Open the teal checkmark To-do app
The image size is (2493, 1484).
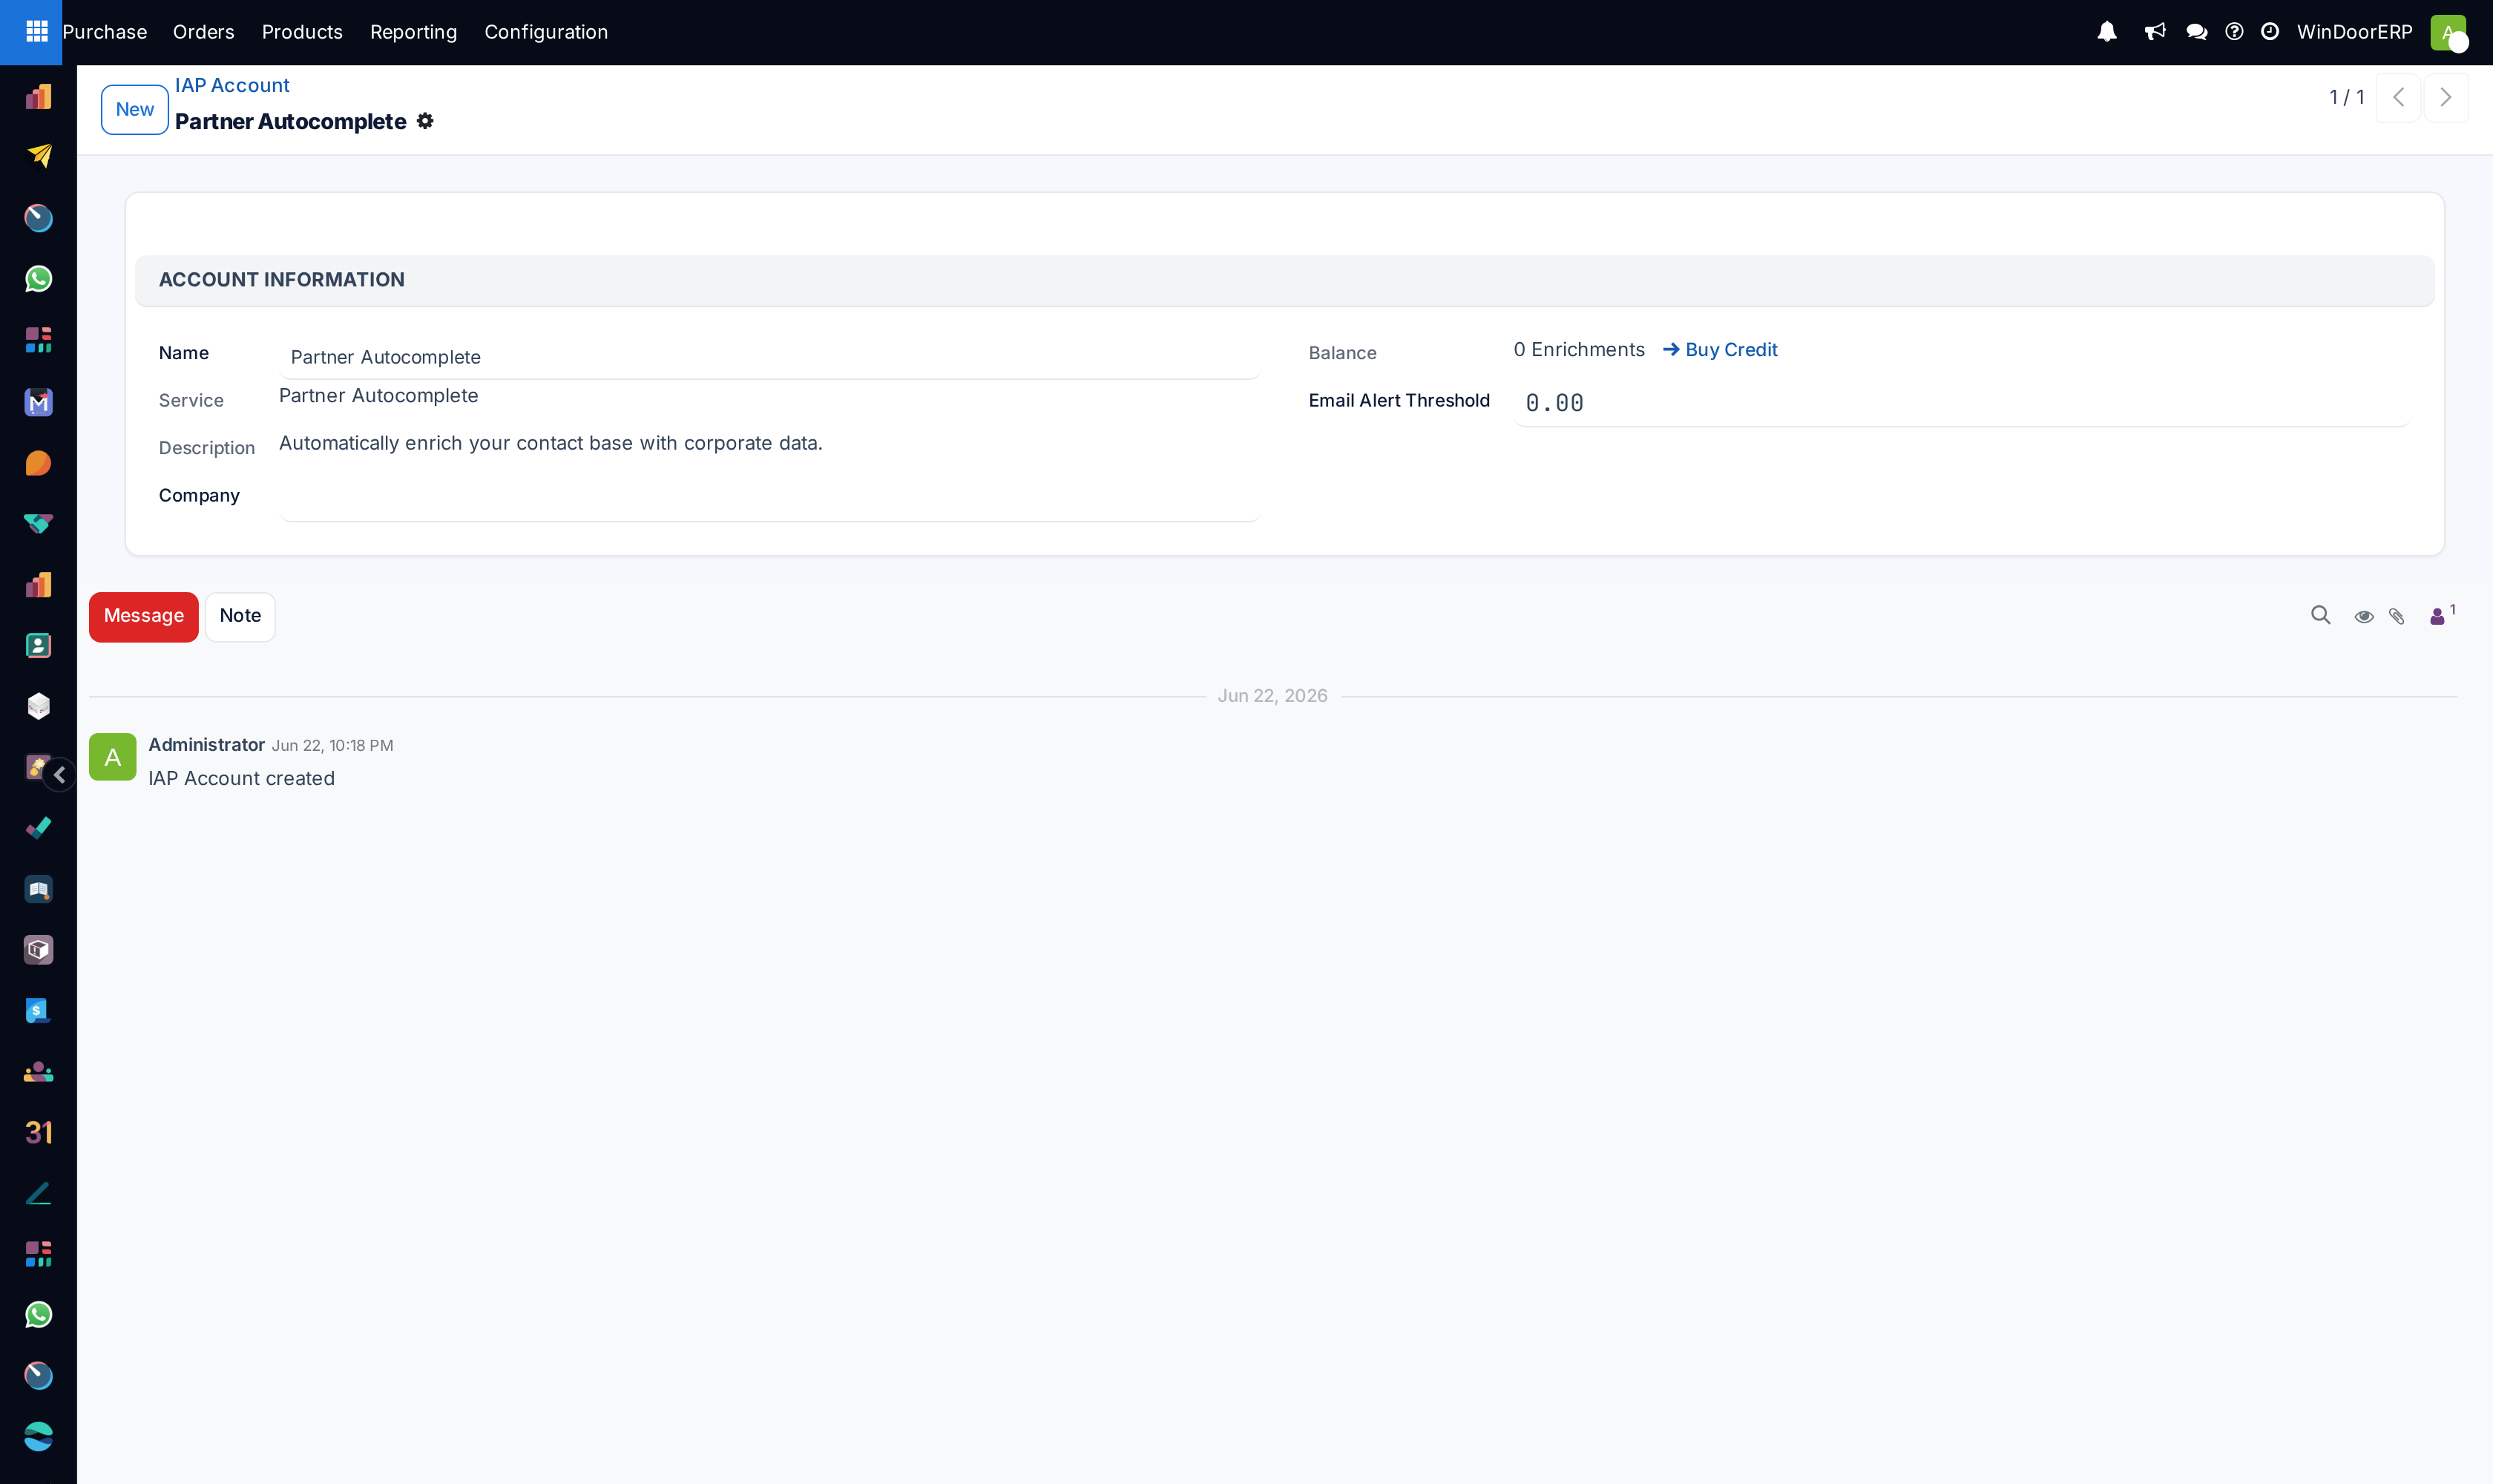[38, 828]
